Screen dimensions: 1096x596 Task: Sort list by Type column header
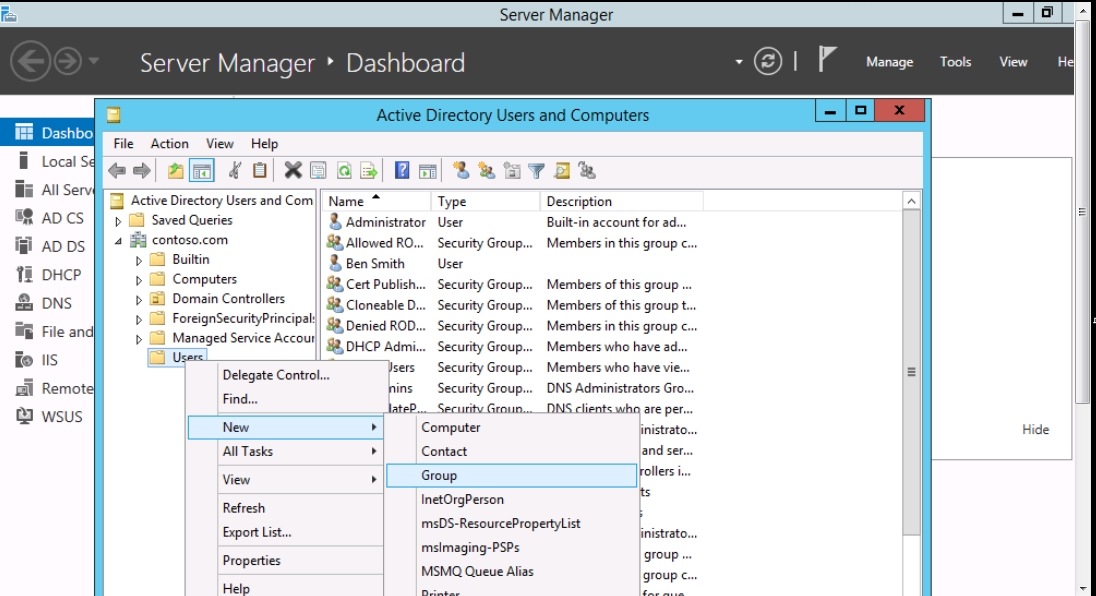pyautogui.click(x=485, y=201)
